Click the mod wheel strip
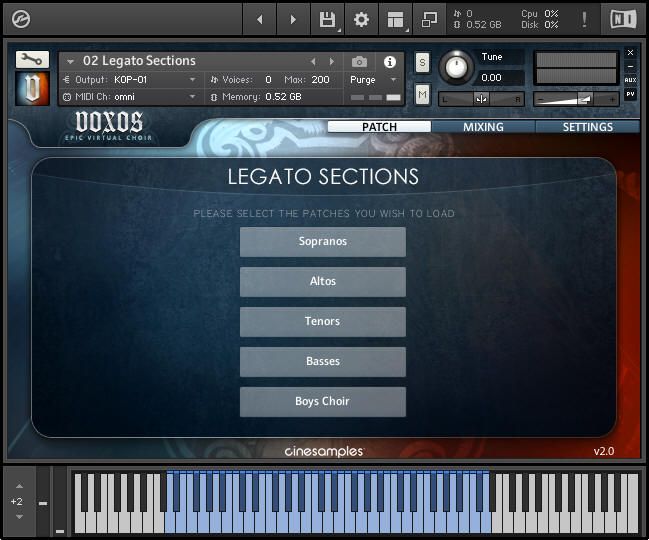This screenshot has width=649, height=540. 60,502
